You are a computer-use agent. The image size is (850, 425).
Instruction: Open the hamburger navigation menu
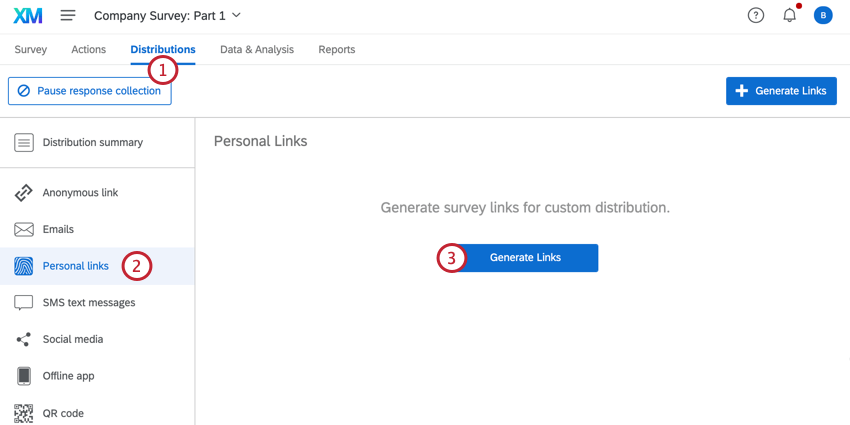tap(68, 16)
